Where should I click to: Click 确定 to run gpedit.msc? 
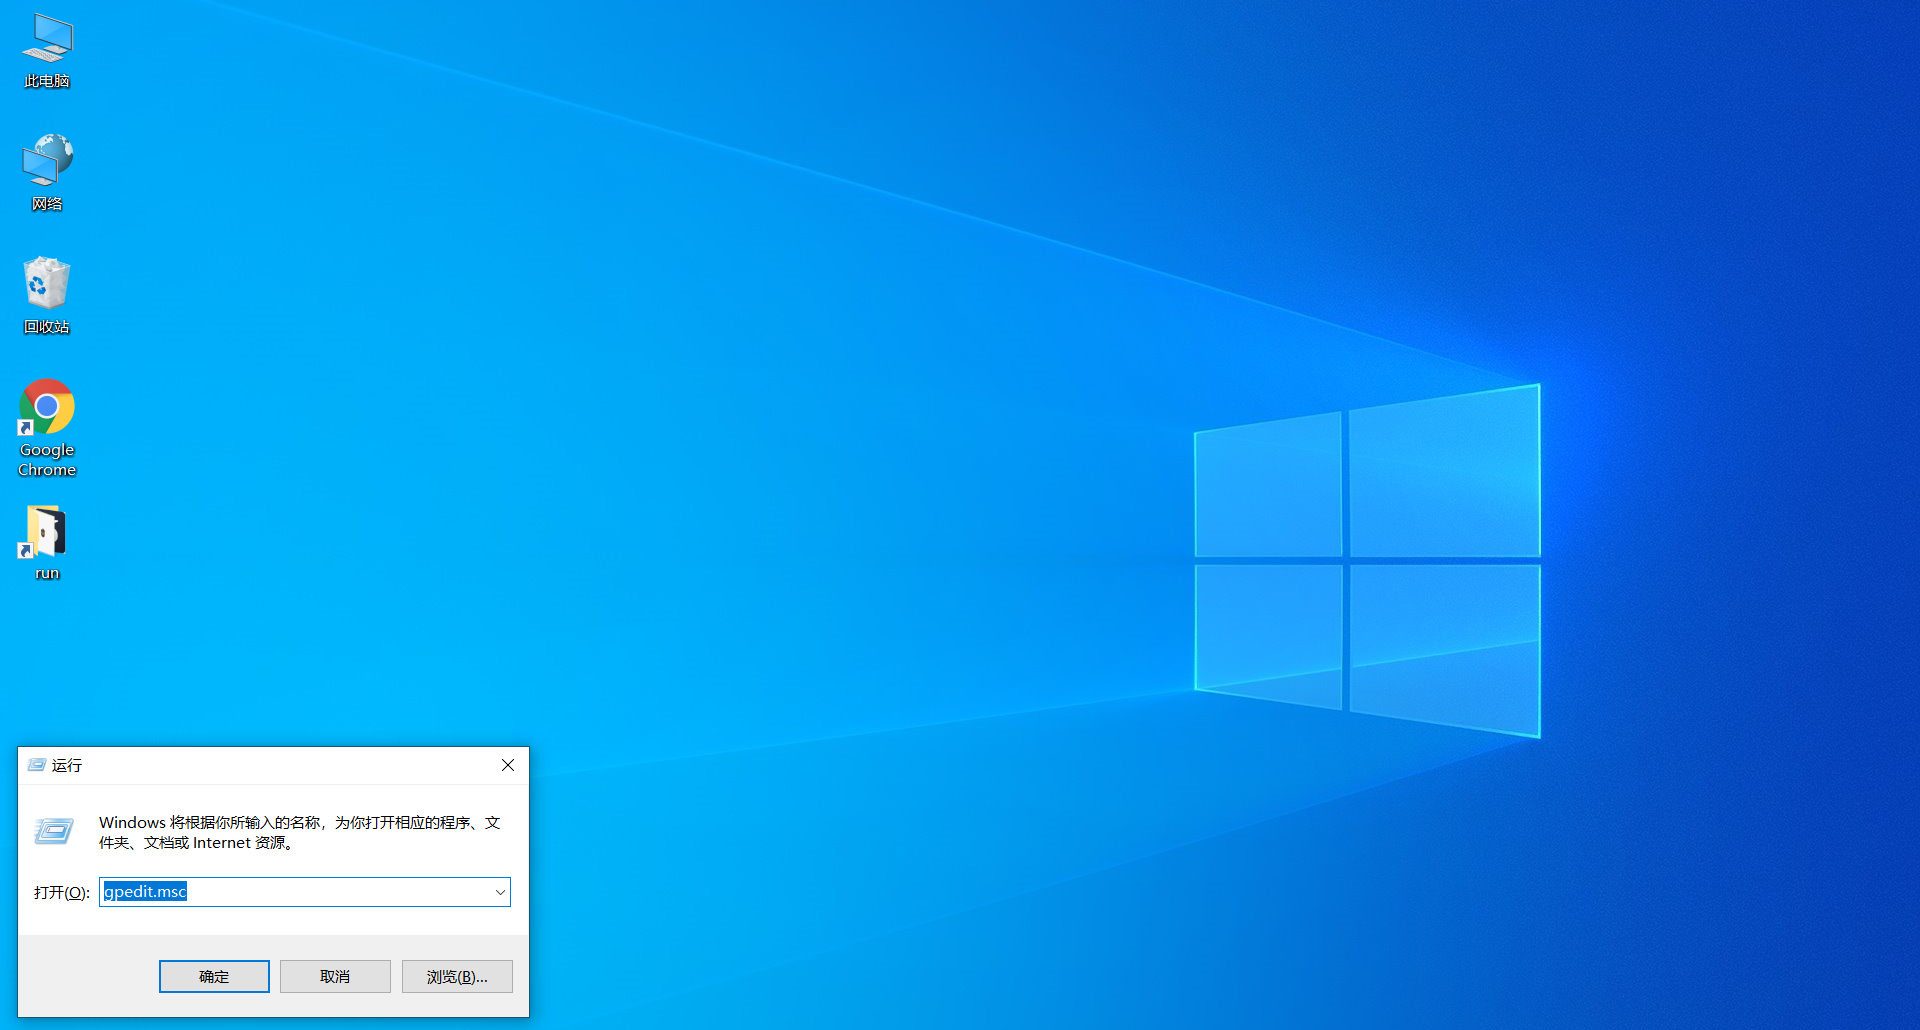click(213, 976)
